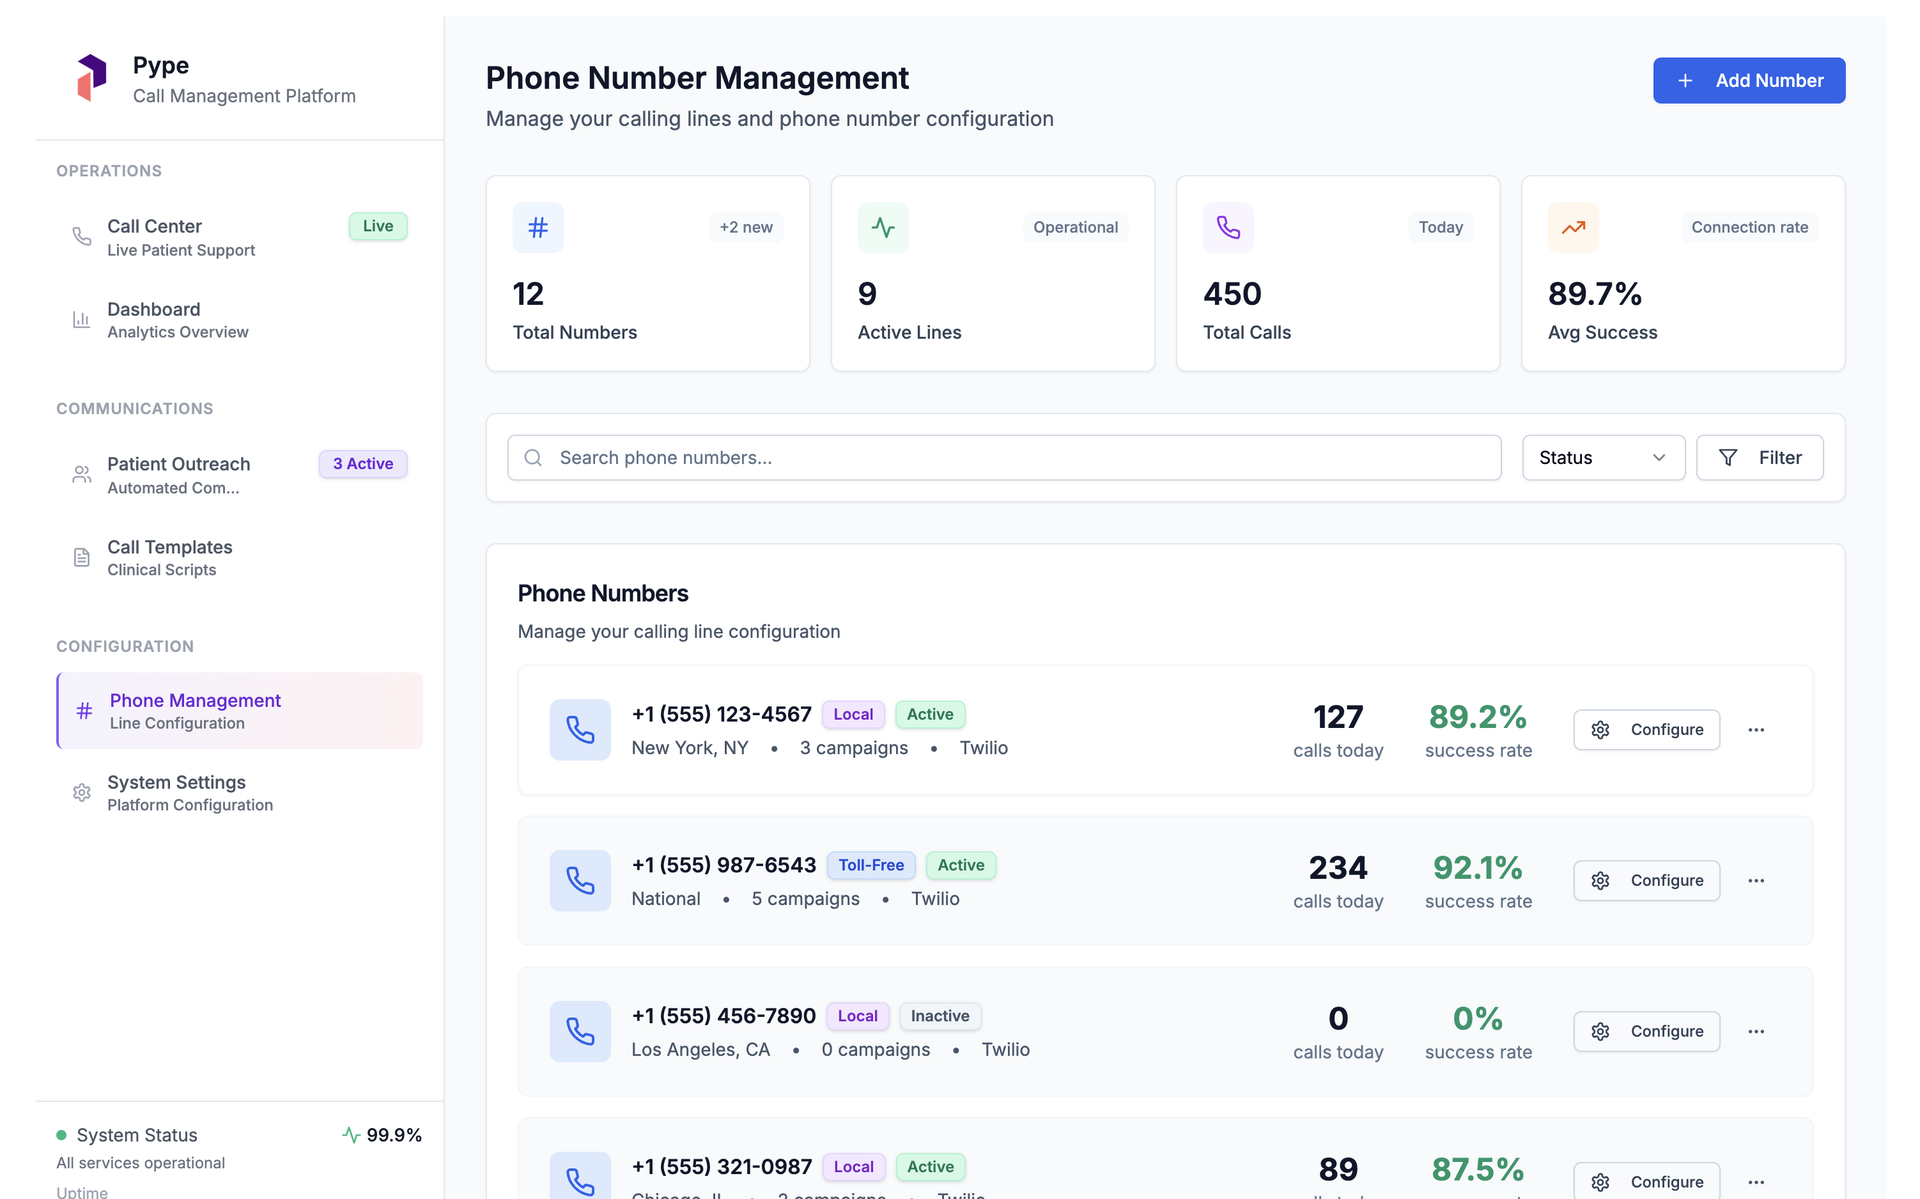
Task: Click the Live badge on Call Center
Action: tap(378, 227)
